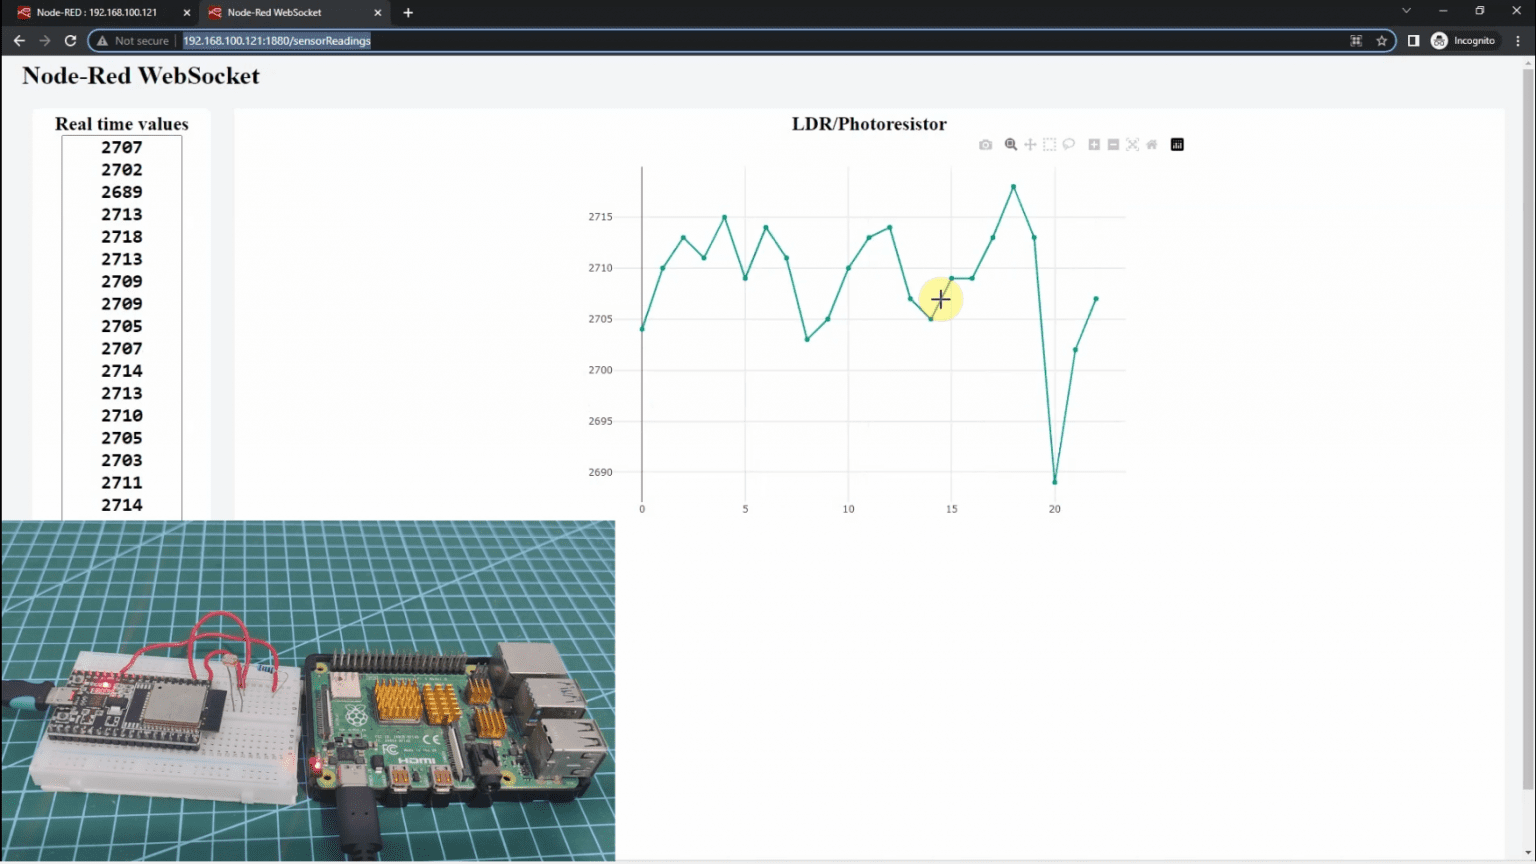Click the address bar with the sensorReadings URL
Image resolution: width=1536 pixels, height=864 pixels.
click(276, 41)
